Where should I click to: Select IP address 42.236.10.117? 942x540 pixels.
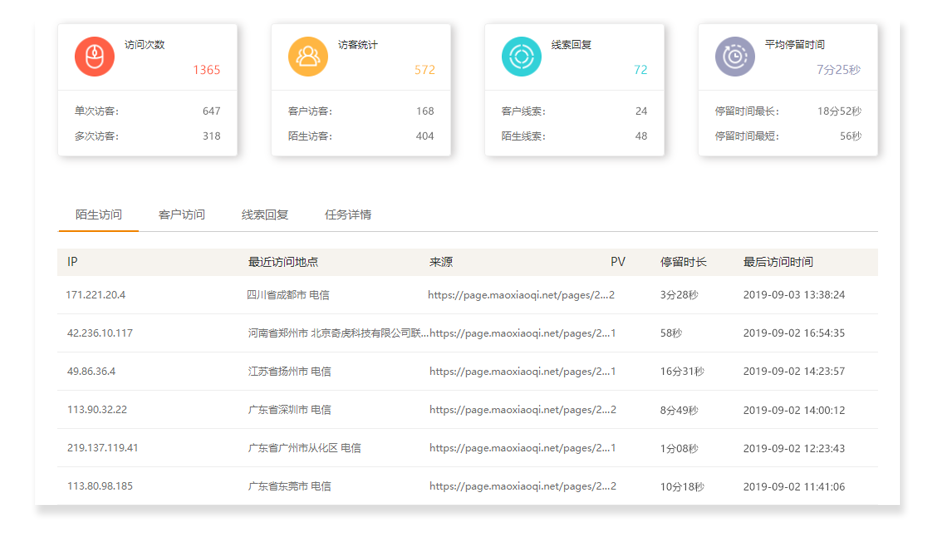click(x=100, y=333)
